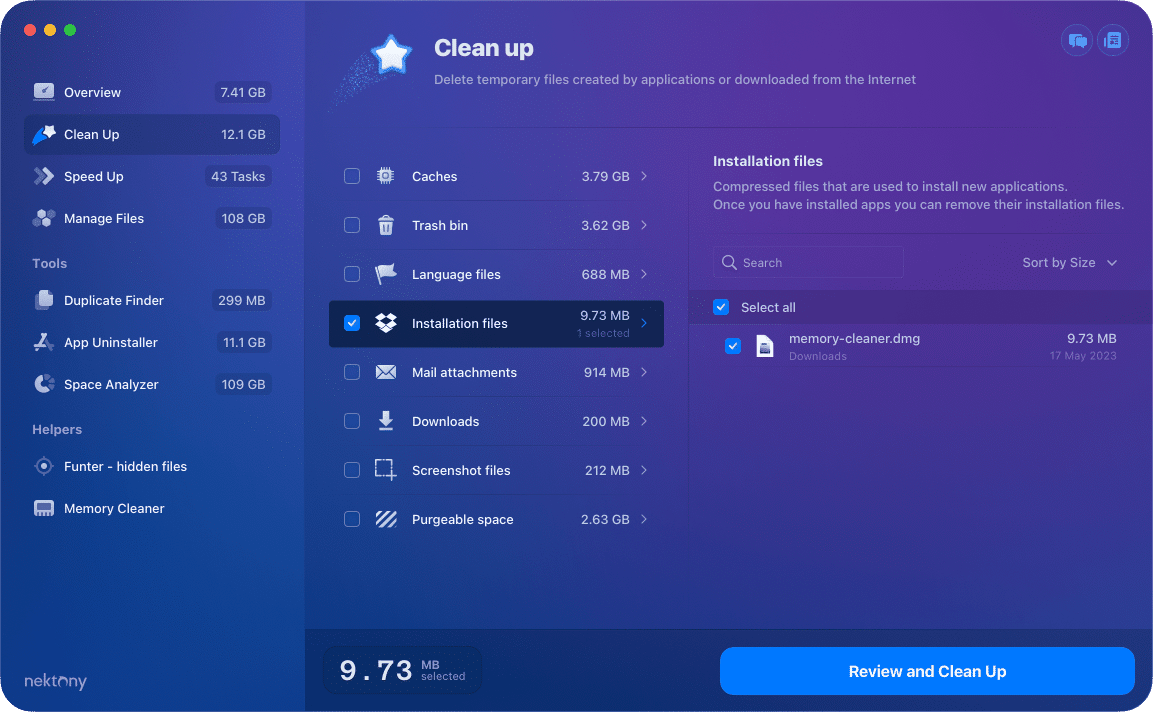Click the 12.1 GB Clean Up badge
Image resolution: width=1153 pixels, height=712 pixels.
243,135
